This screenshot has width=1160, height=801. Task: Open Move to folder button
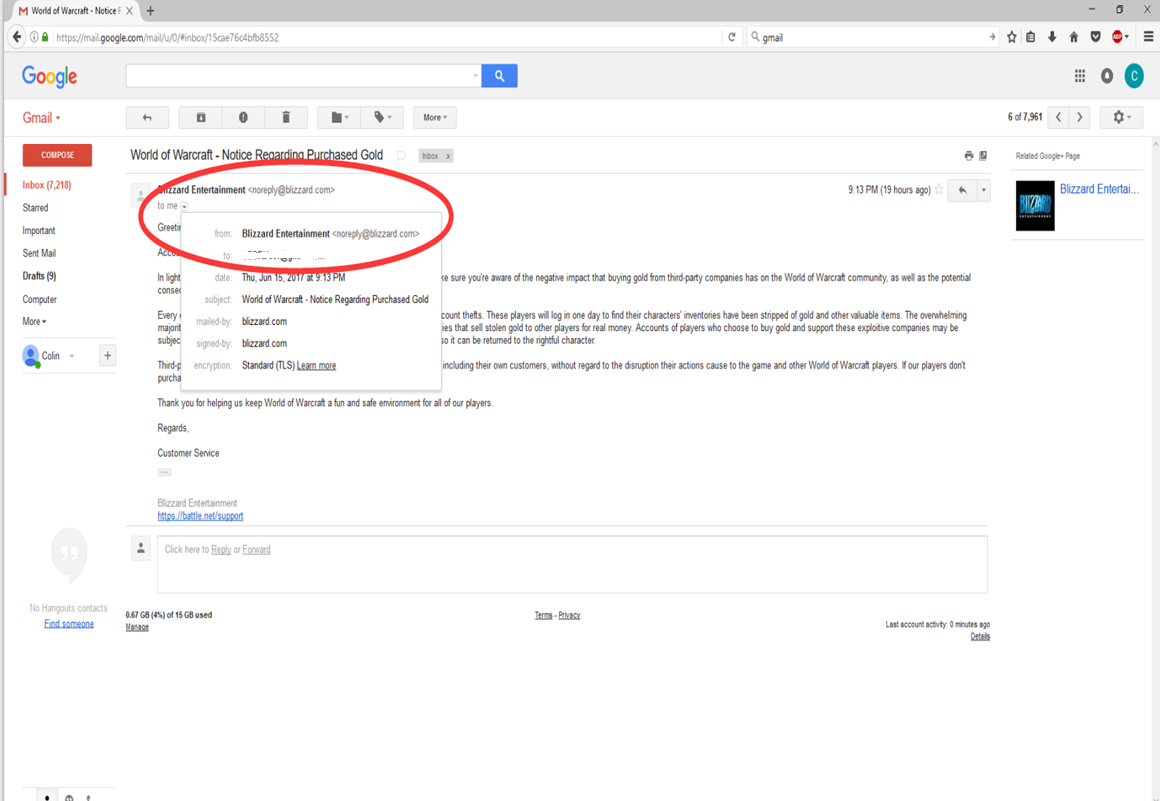[x=339, y=118]
